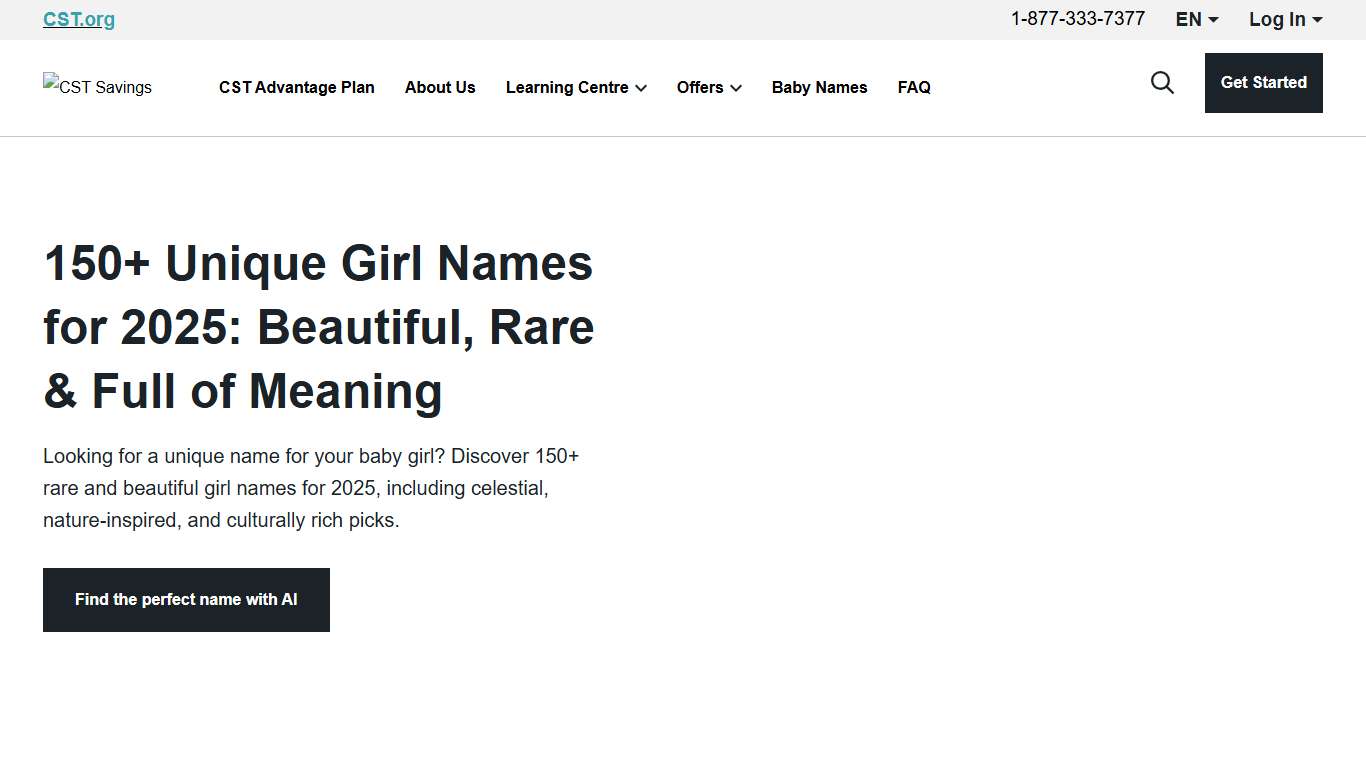This screenshot has height=768, width=1366.
Task: Select the magnifying glass next to Get Started
Action: click(1161, 83)
